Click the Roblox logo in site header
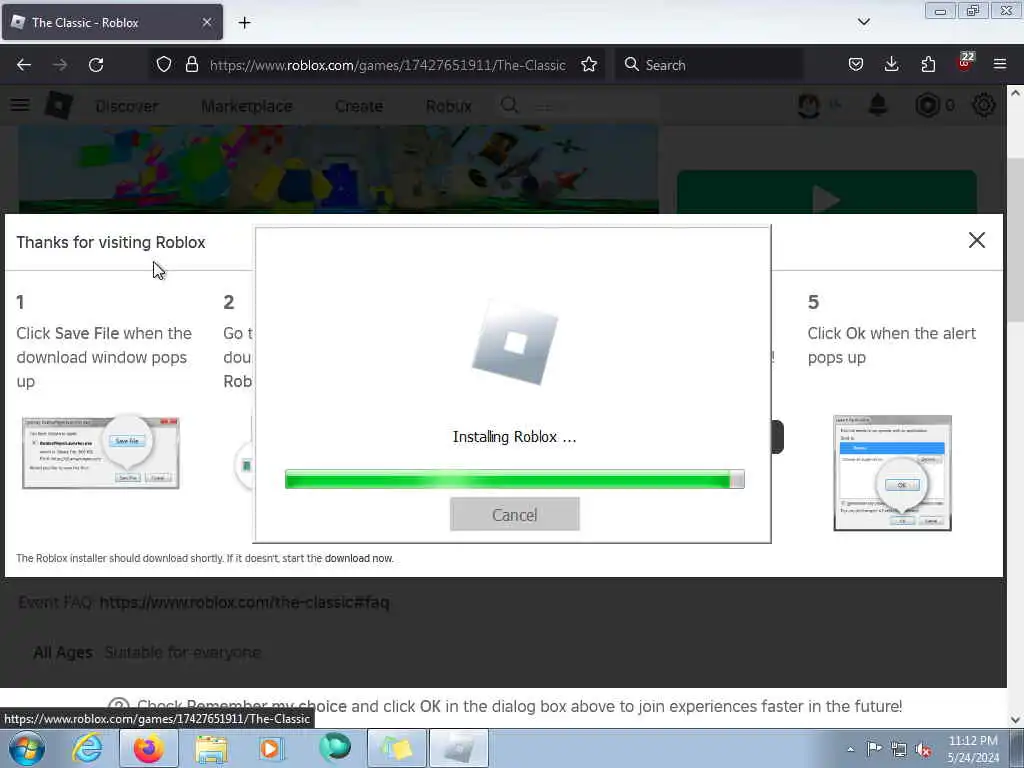Viewport: 1024px width, 768px height. [59, 104]
